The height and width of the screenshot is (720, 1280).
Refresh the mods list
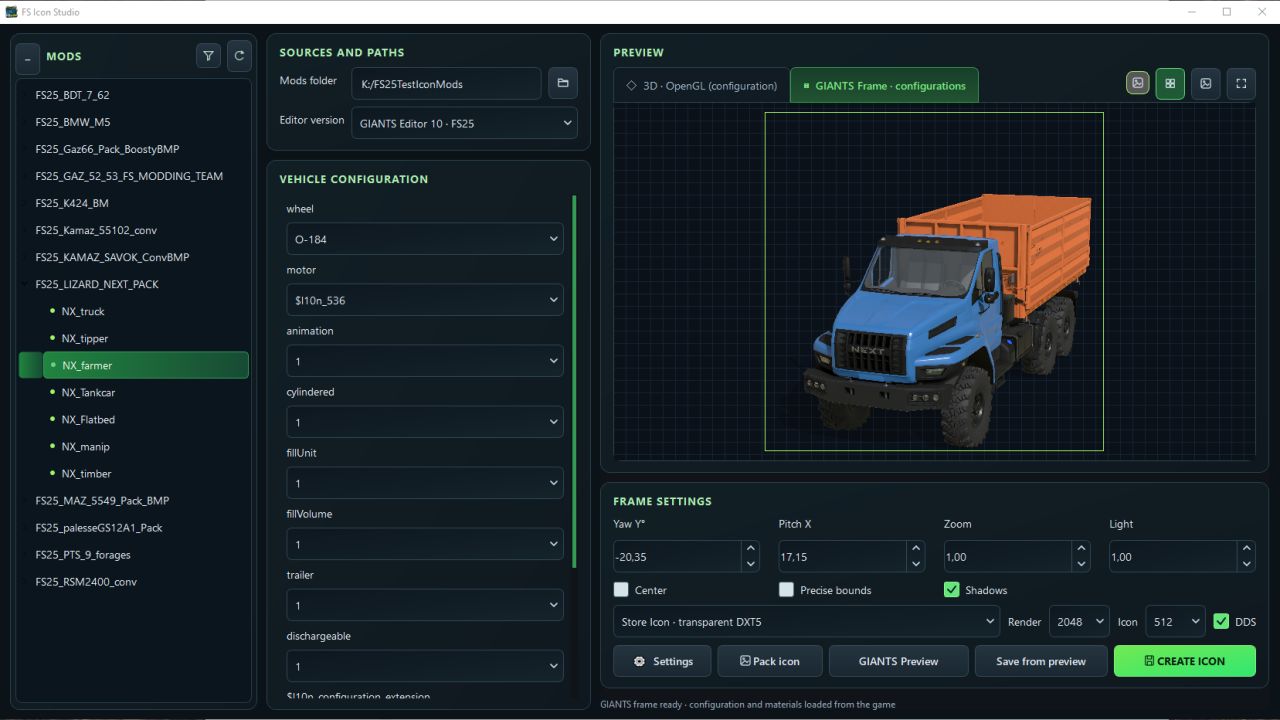(x=239, y=56)
